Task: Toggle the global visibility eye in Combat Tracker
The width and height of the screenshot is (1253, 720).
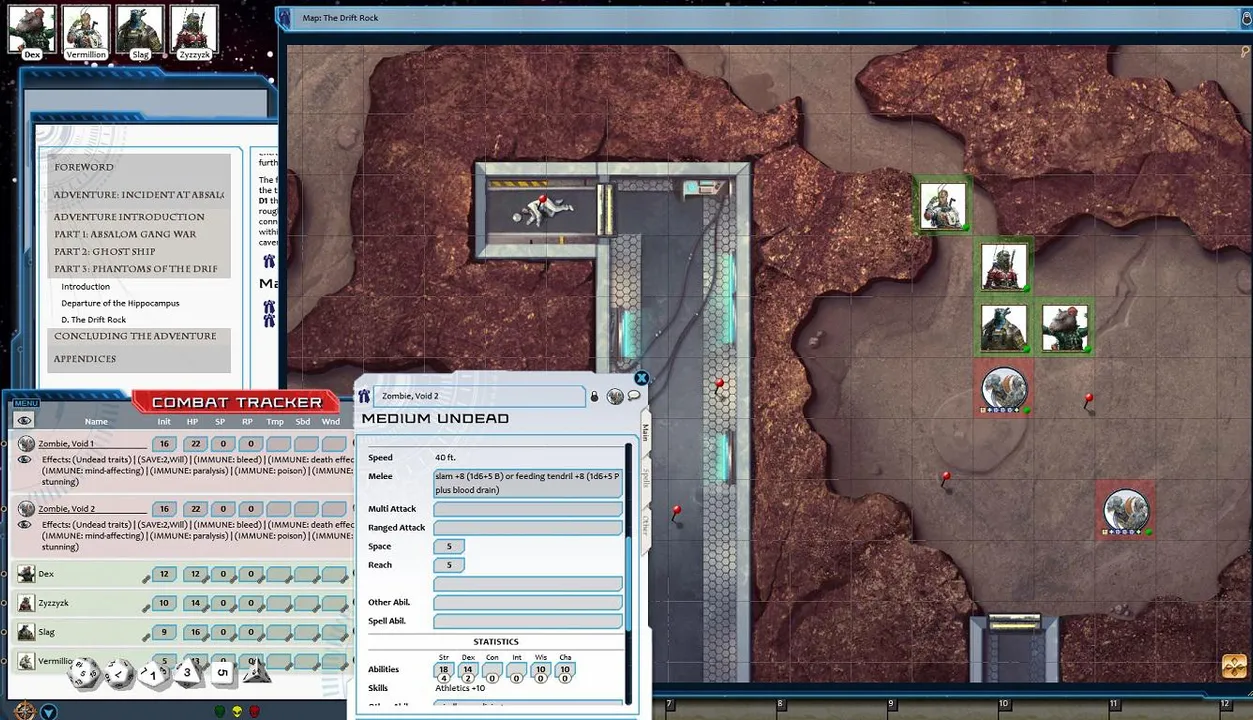Action: (24, 421)
